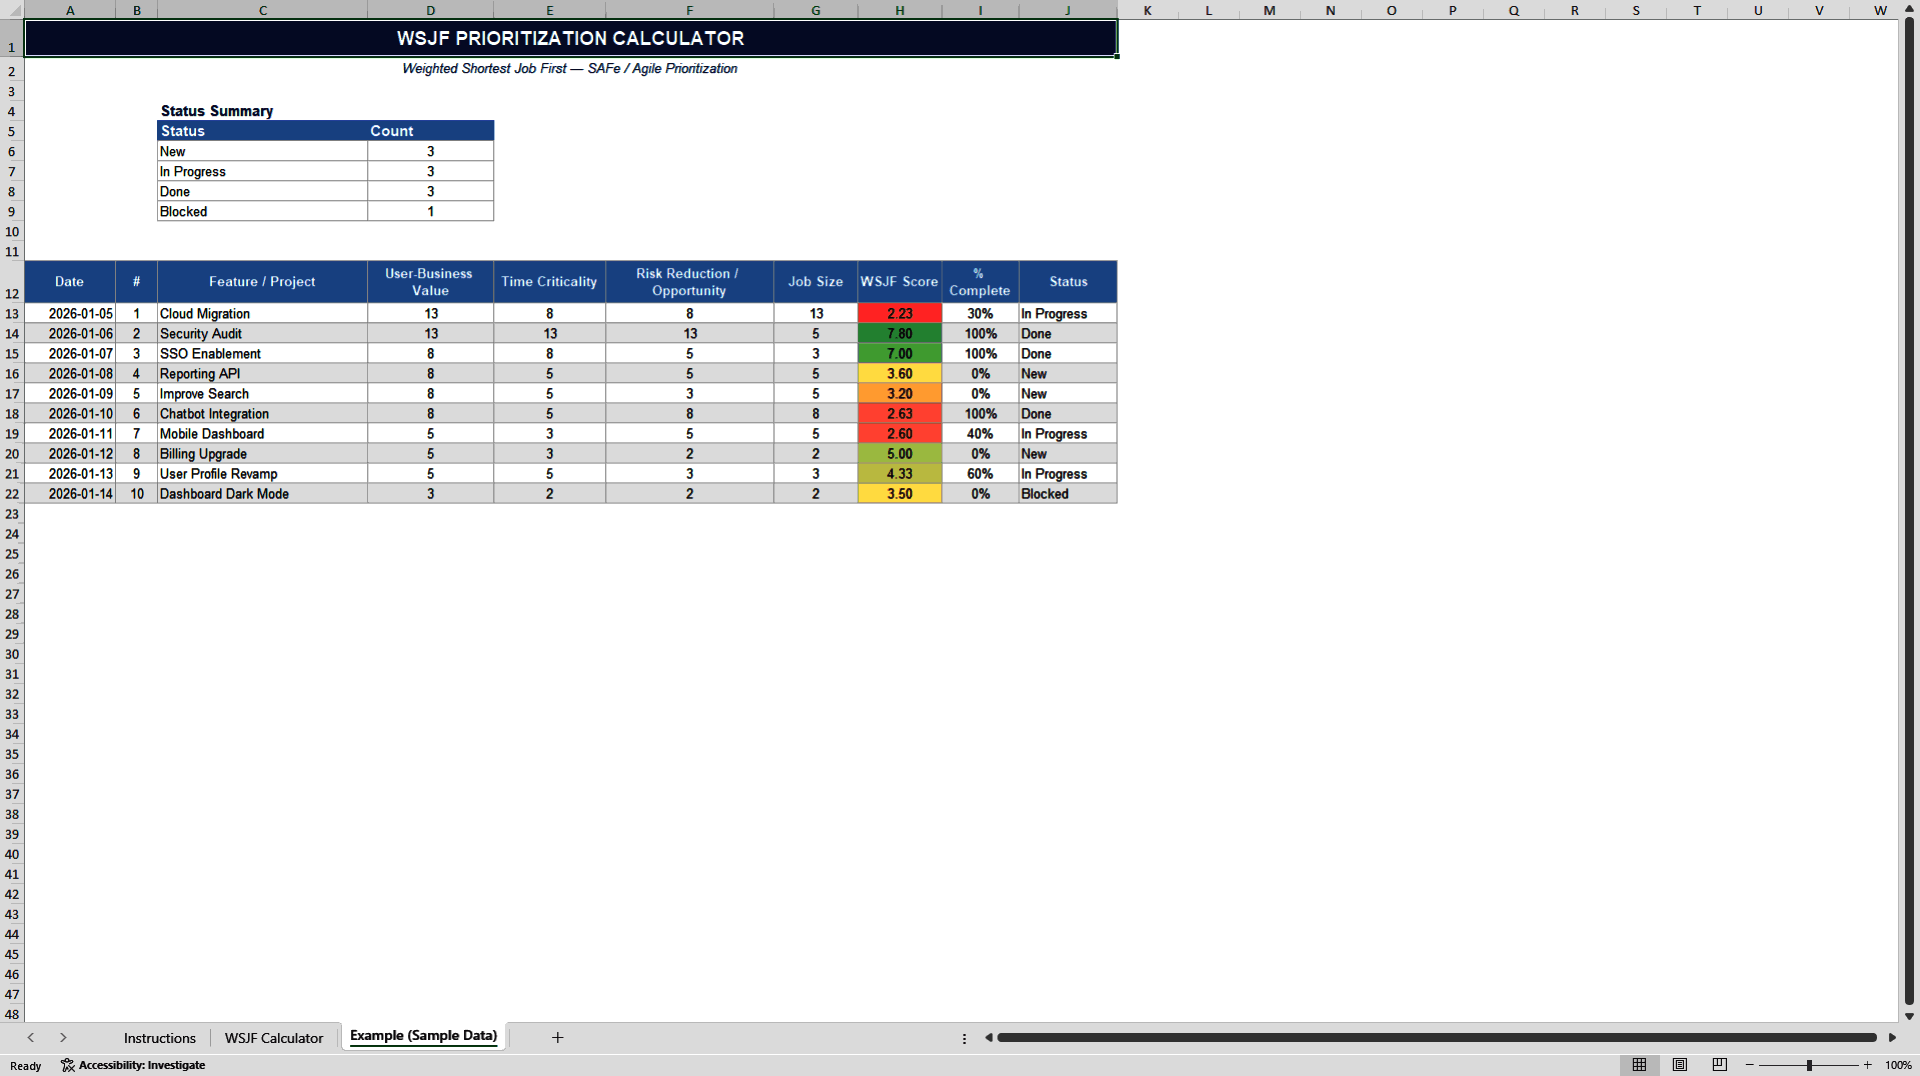Select column A header
The image size is (1920, 1076).
tap(70, 10)
